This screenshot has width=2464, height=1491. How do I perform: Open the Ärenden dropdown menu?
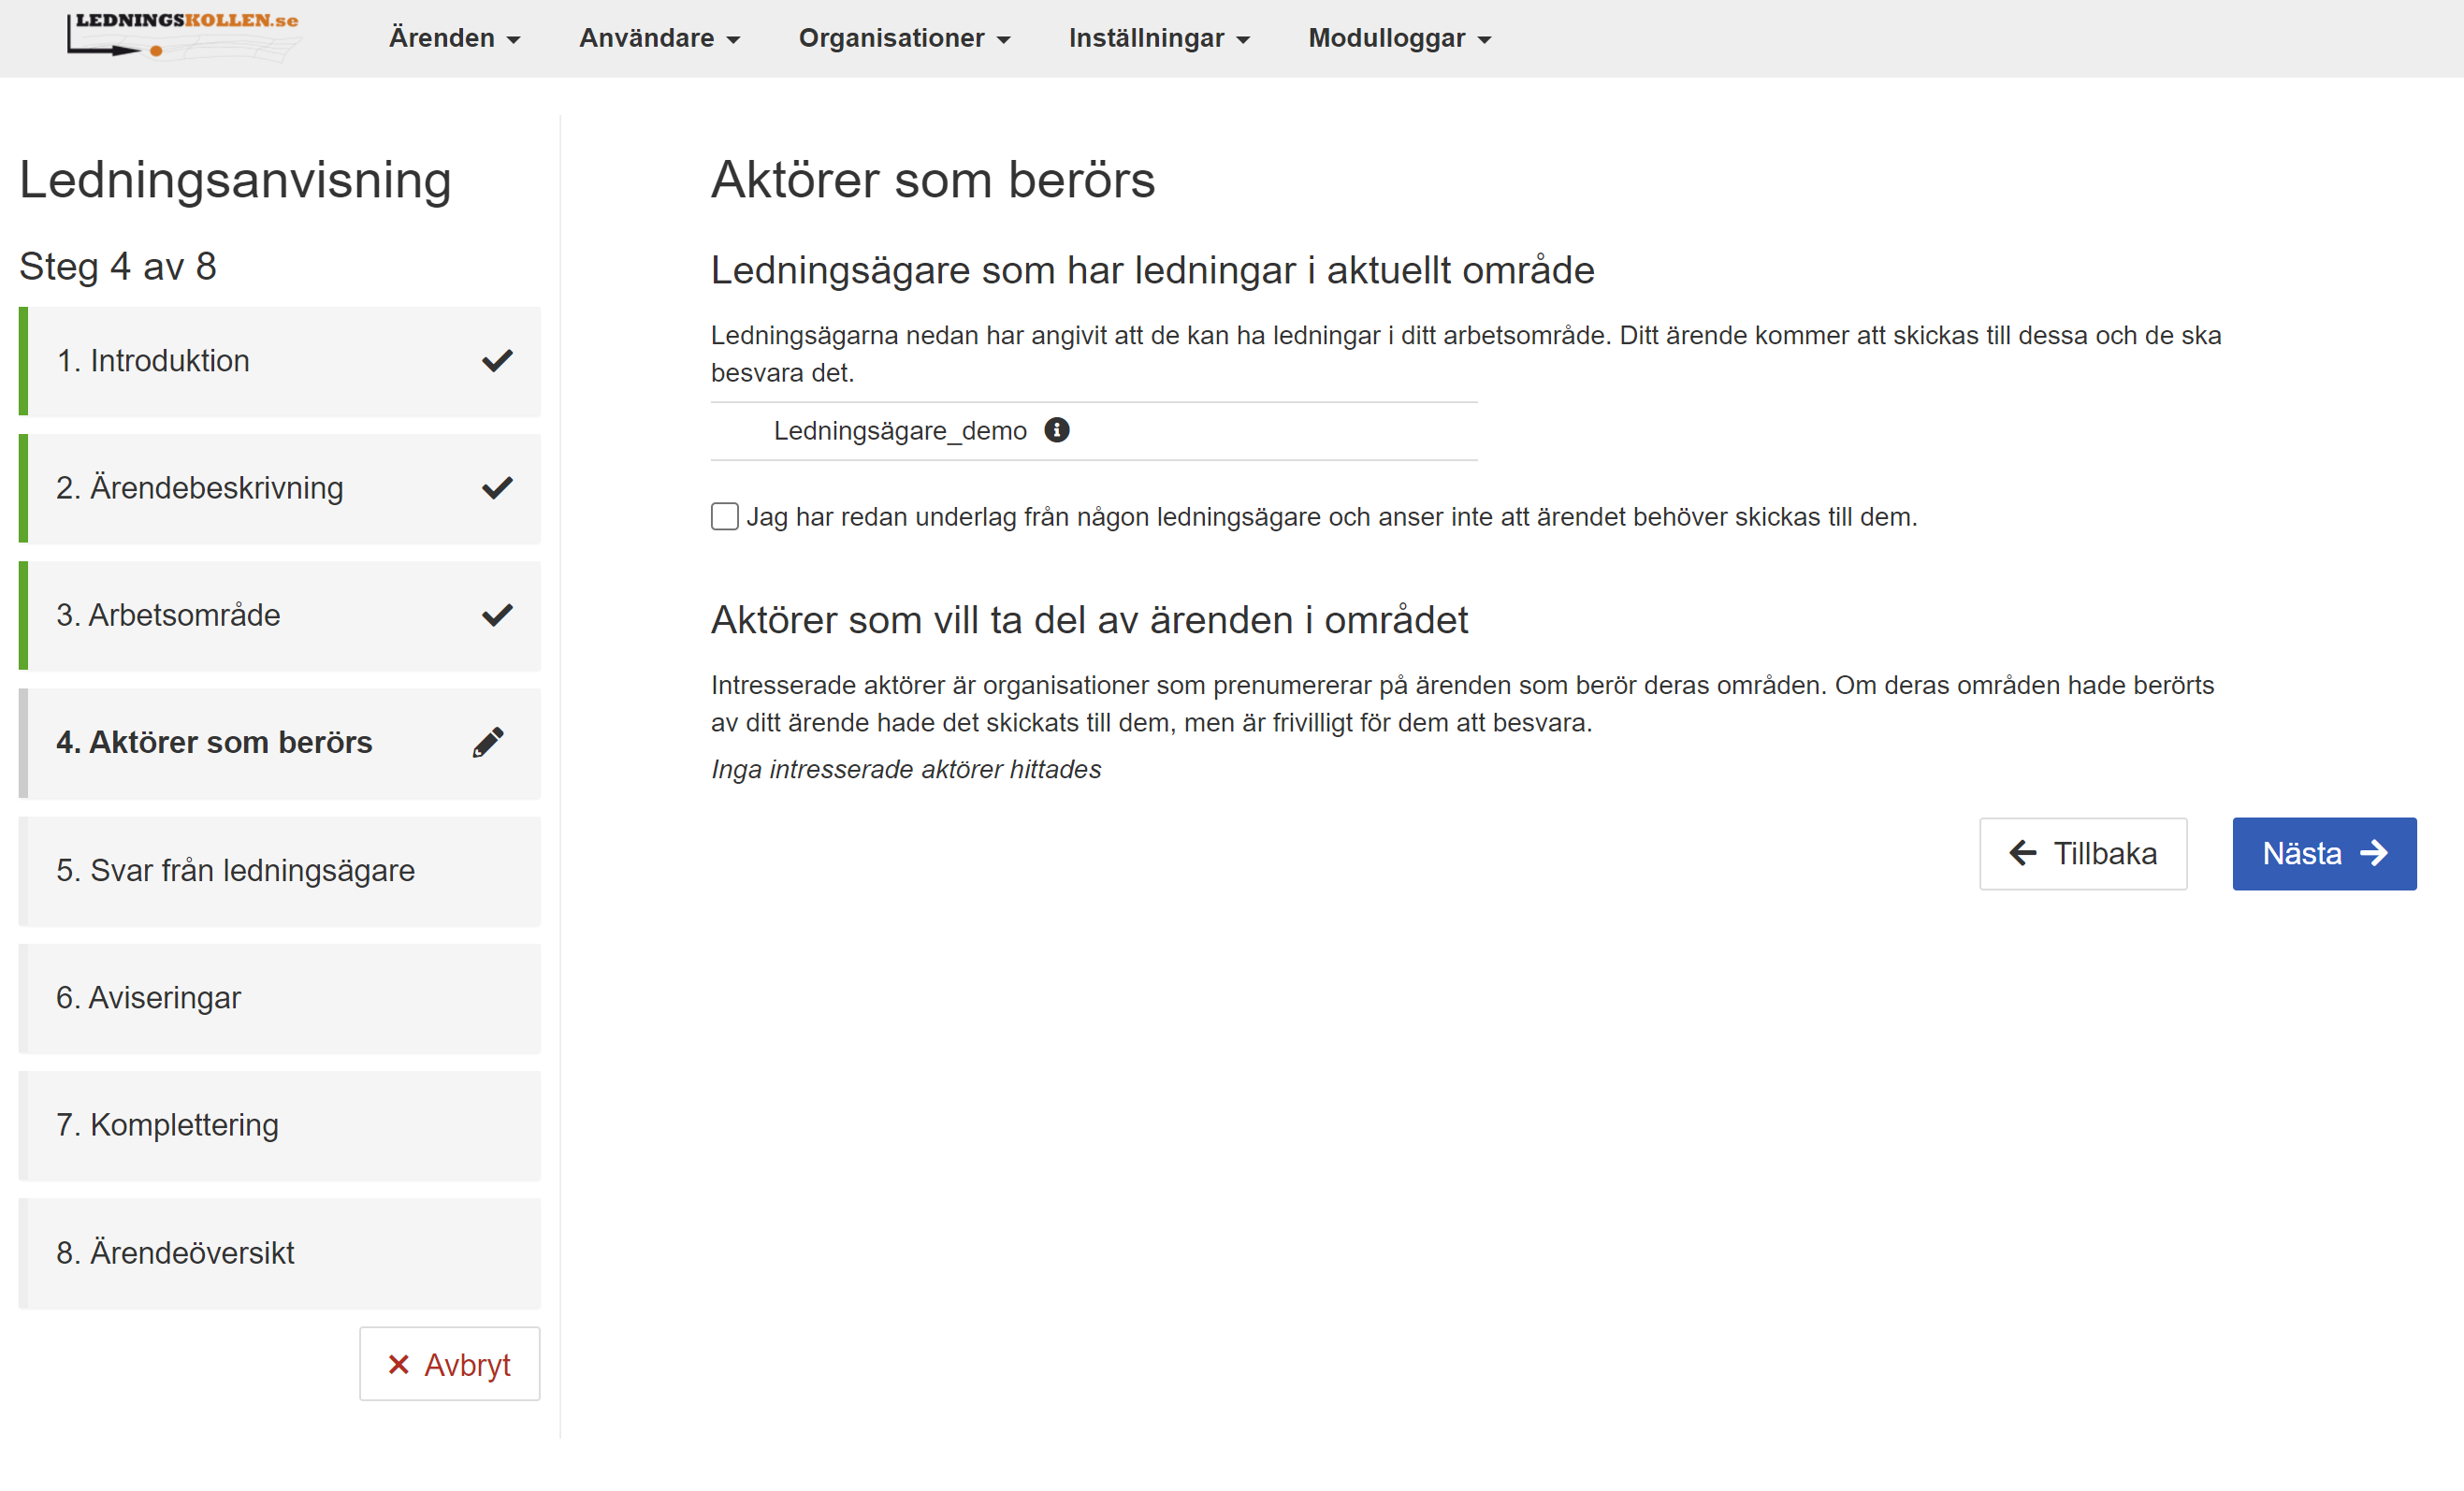(x=454, y=38)
